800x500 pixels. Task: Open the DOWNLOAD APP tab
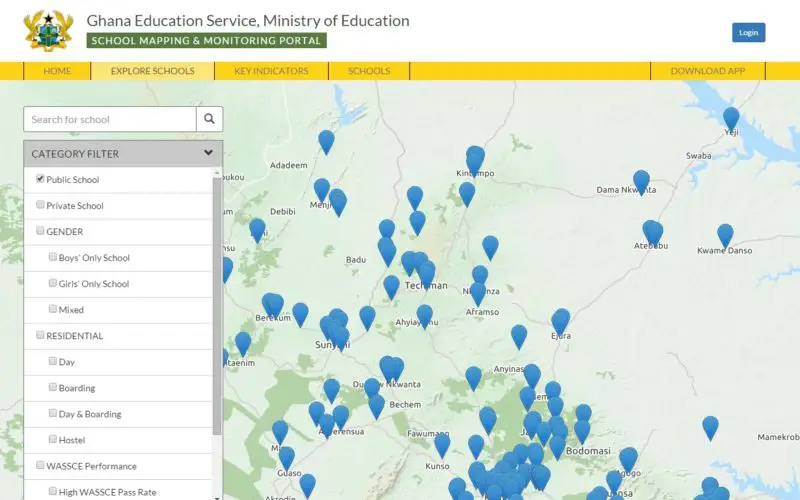(708, 71)
